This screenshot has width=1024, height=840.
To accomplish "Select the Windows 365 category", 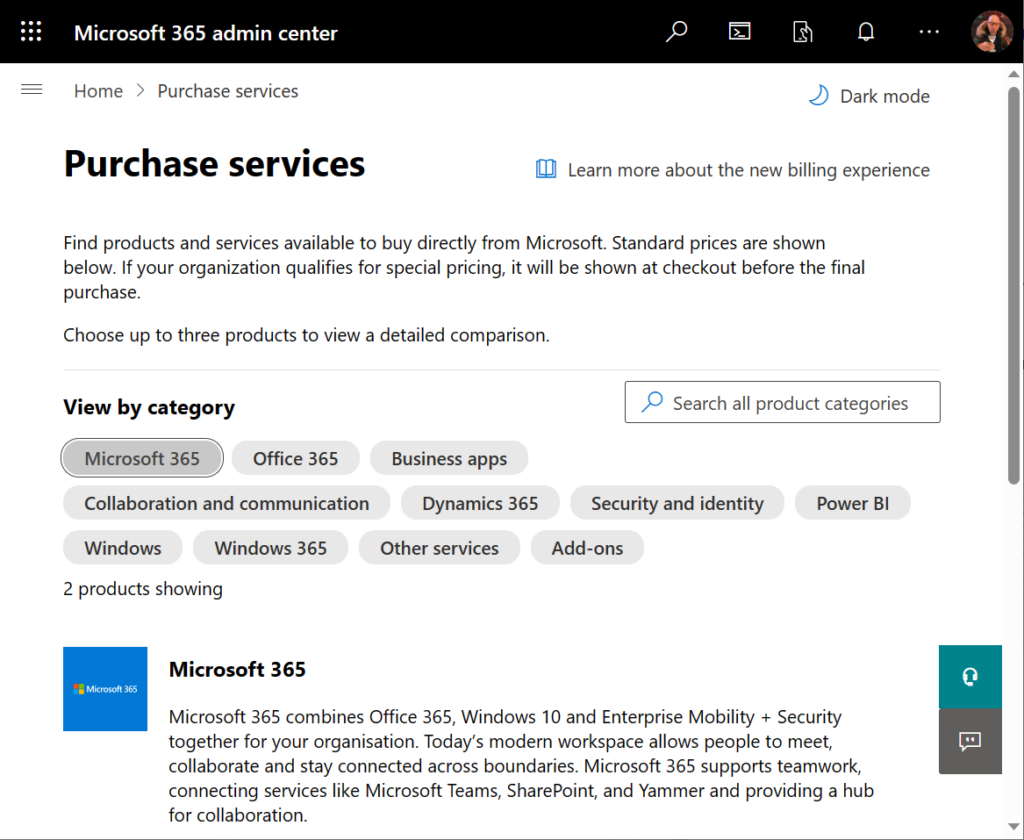I will click(270, 547).
